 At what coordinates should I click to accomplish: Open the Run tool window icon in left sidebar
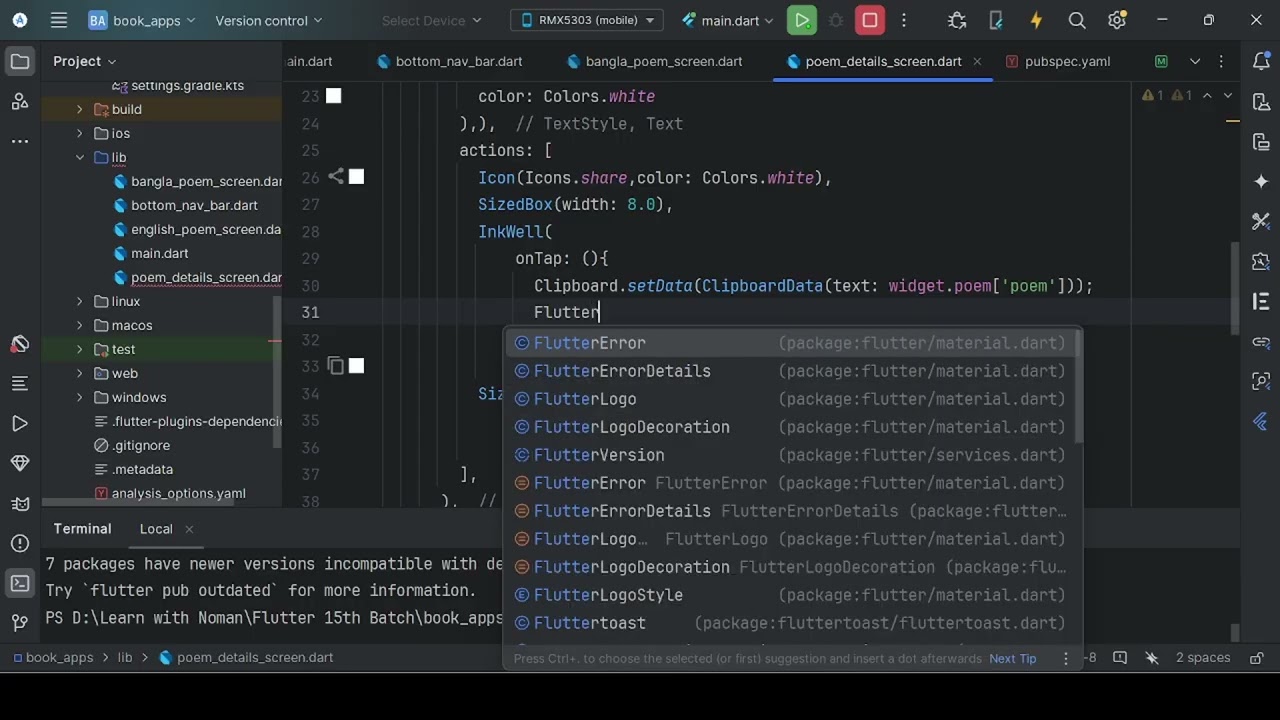(x=20, y=423)
